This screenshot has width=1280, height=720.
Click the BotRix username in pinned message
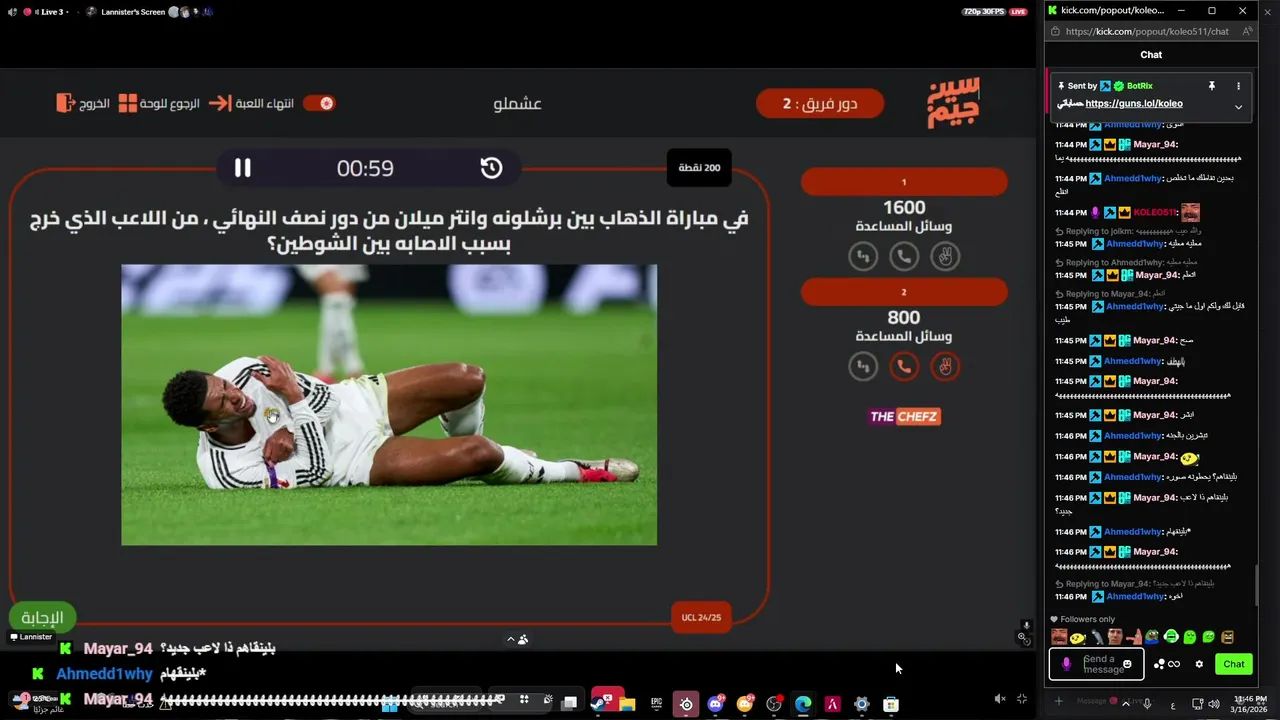[1140, 86]
